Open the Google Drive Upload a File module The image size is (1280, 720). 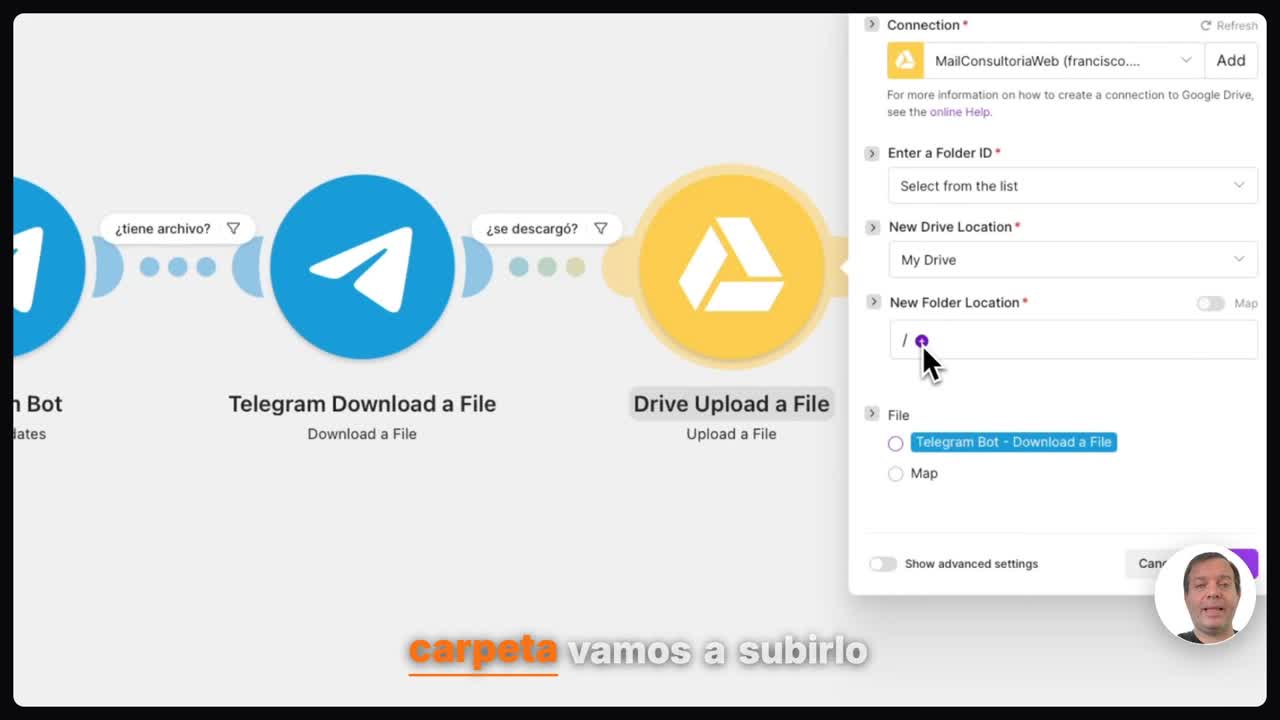(731, 267)
